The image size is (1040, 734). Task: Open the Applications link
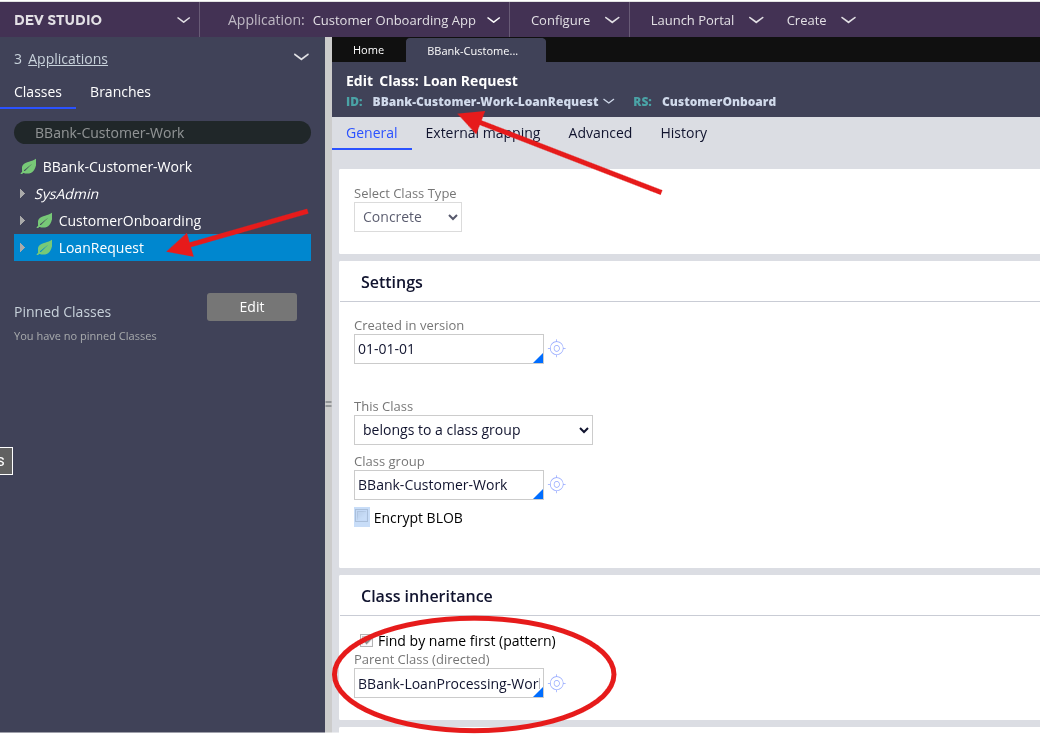[68, 59]
